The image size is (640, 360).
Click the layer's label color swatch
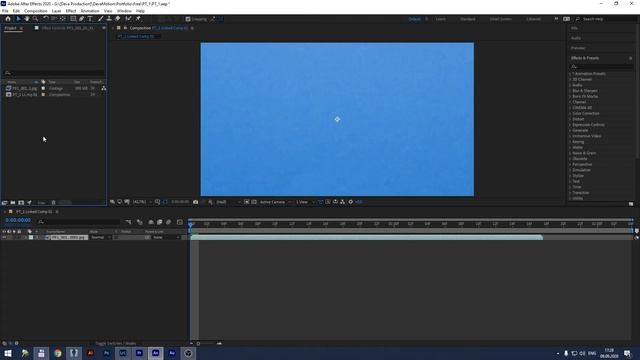tap(31, 238)
